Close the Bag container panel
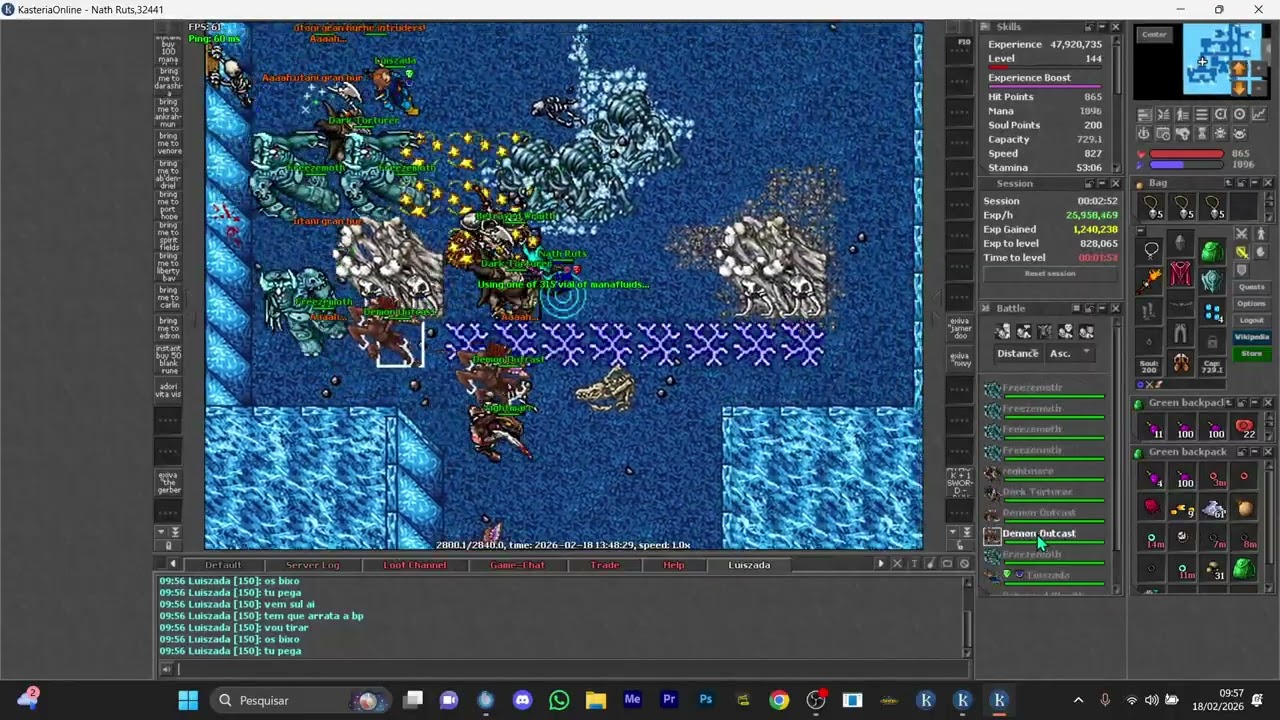The width and height of the screenshot is (1280, 720). click(1268, 183)
